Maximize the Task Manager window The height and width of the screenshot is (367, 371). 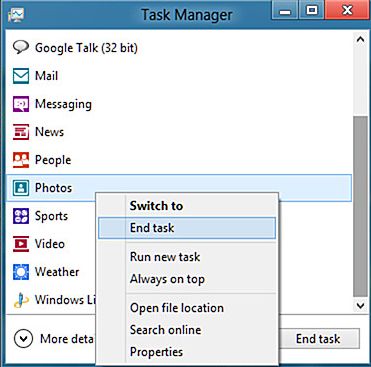pyautogui.click(x=312, y=11)
